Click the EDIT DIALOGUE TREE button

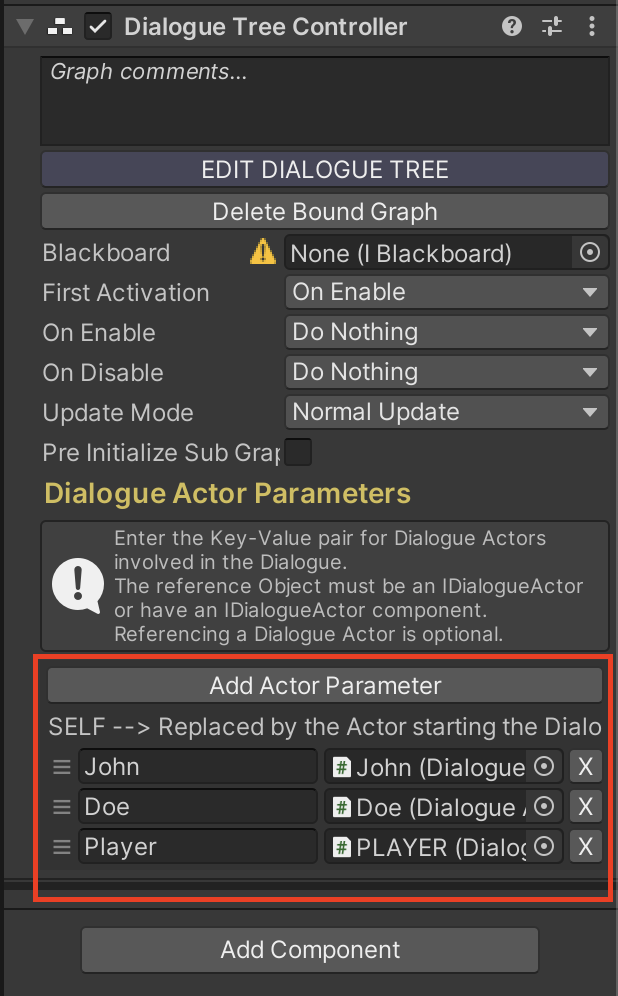[325, 170]
